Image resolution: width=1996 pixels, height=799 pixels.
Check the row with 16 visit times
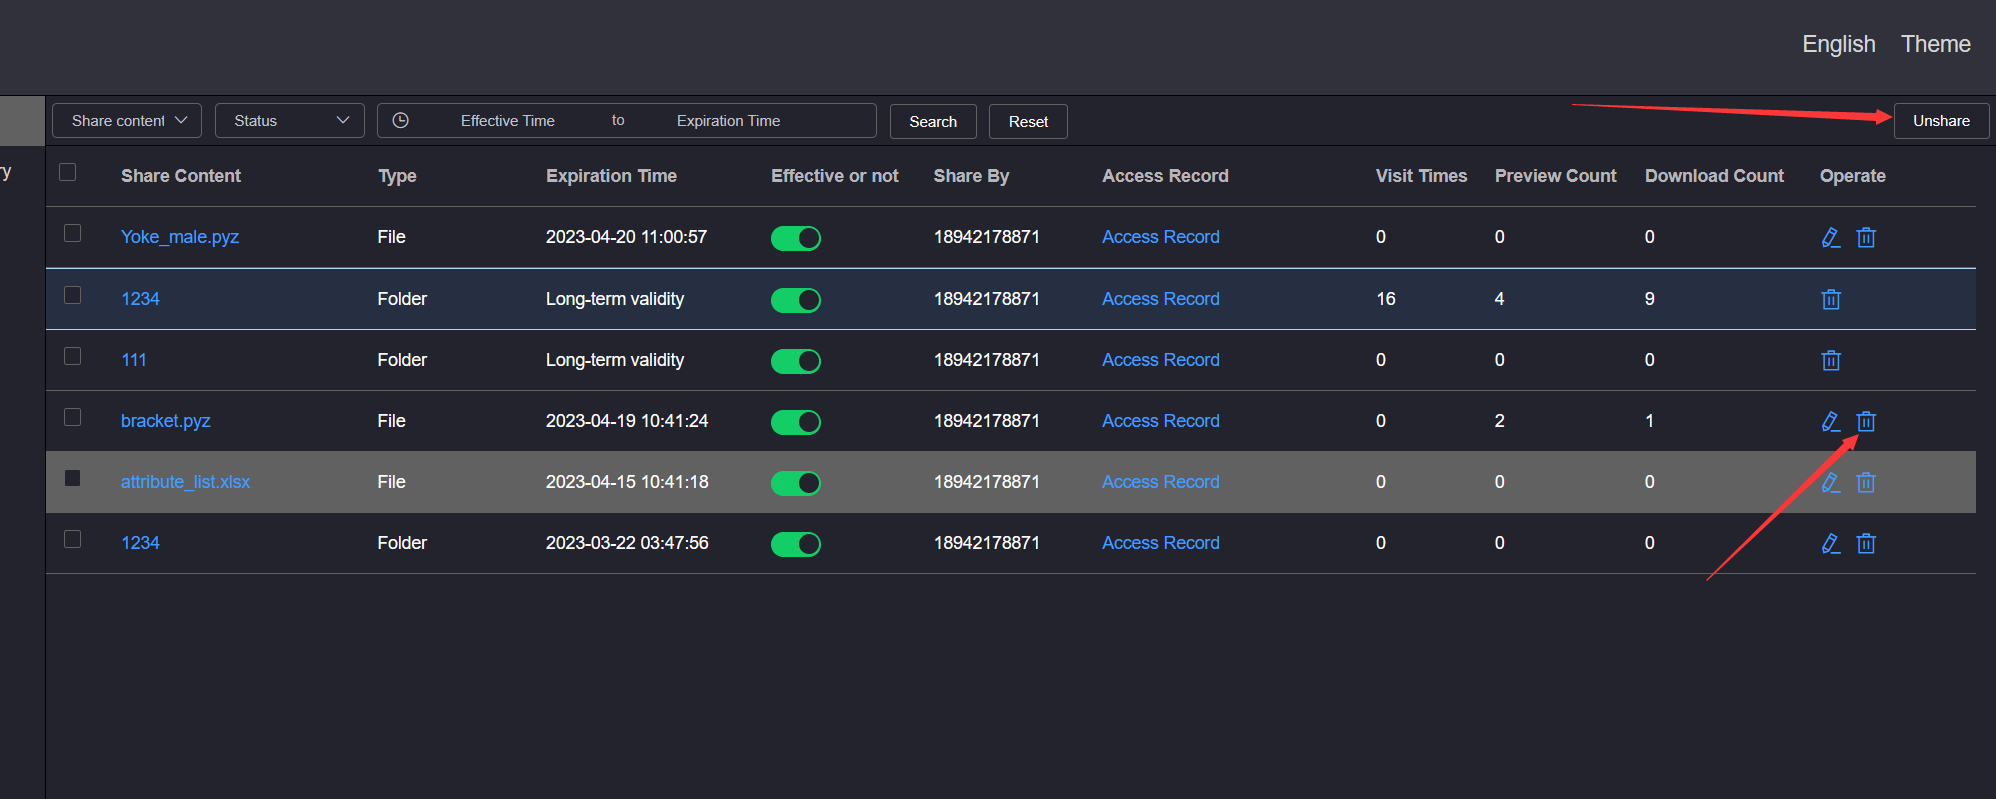coord(72,295)
